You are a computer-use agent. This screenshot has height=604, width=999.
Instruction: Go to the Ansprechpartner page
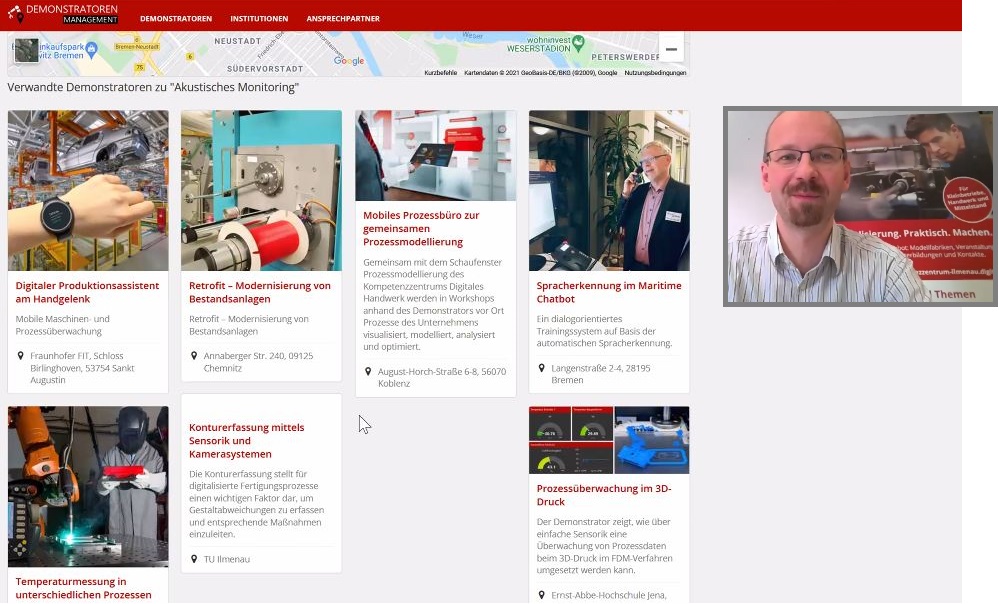343,19
